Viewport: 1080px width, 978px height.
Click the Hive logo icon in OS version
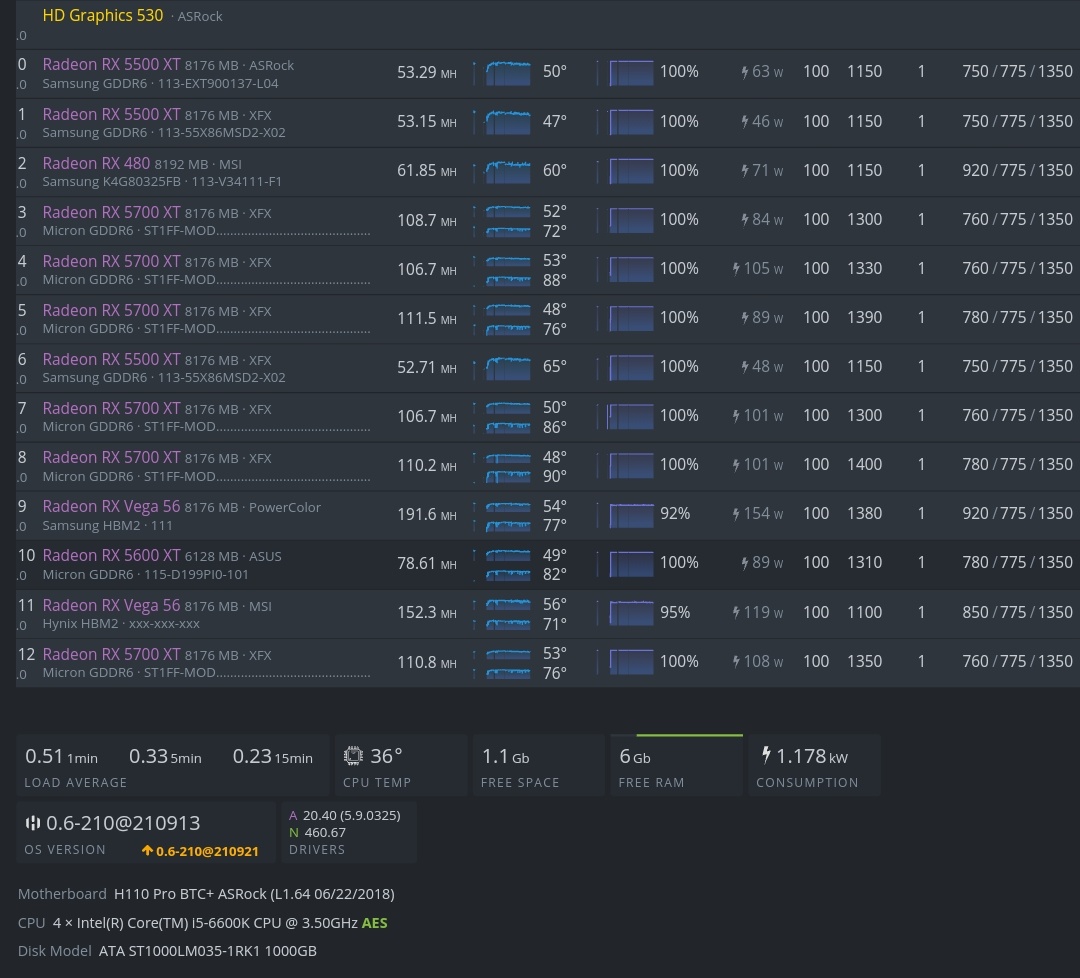coord(33,823)
